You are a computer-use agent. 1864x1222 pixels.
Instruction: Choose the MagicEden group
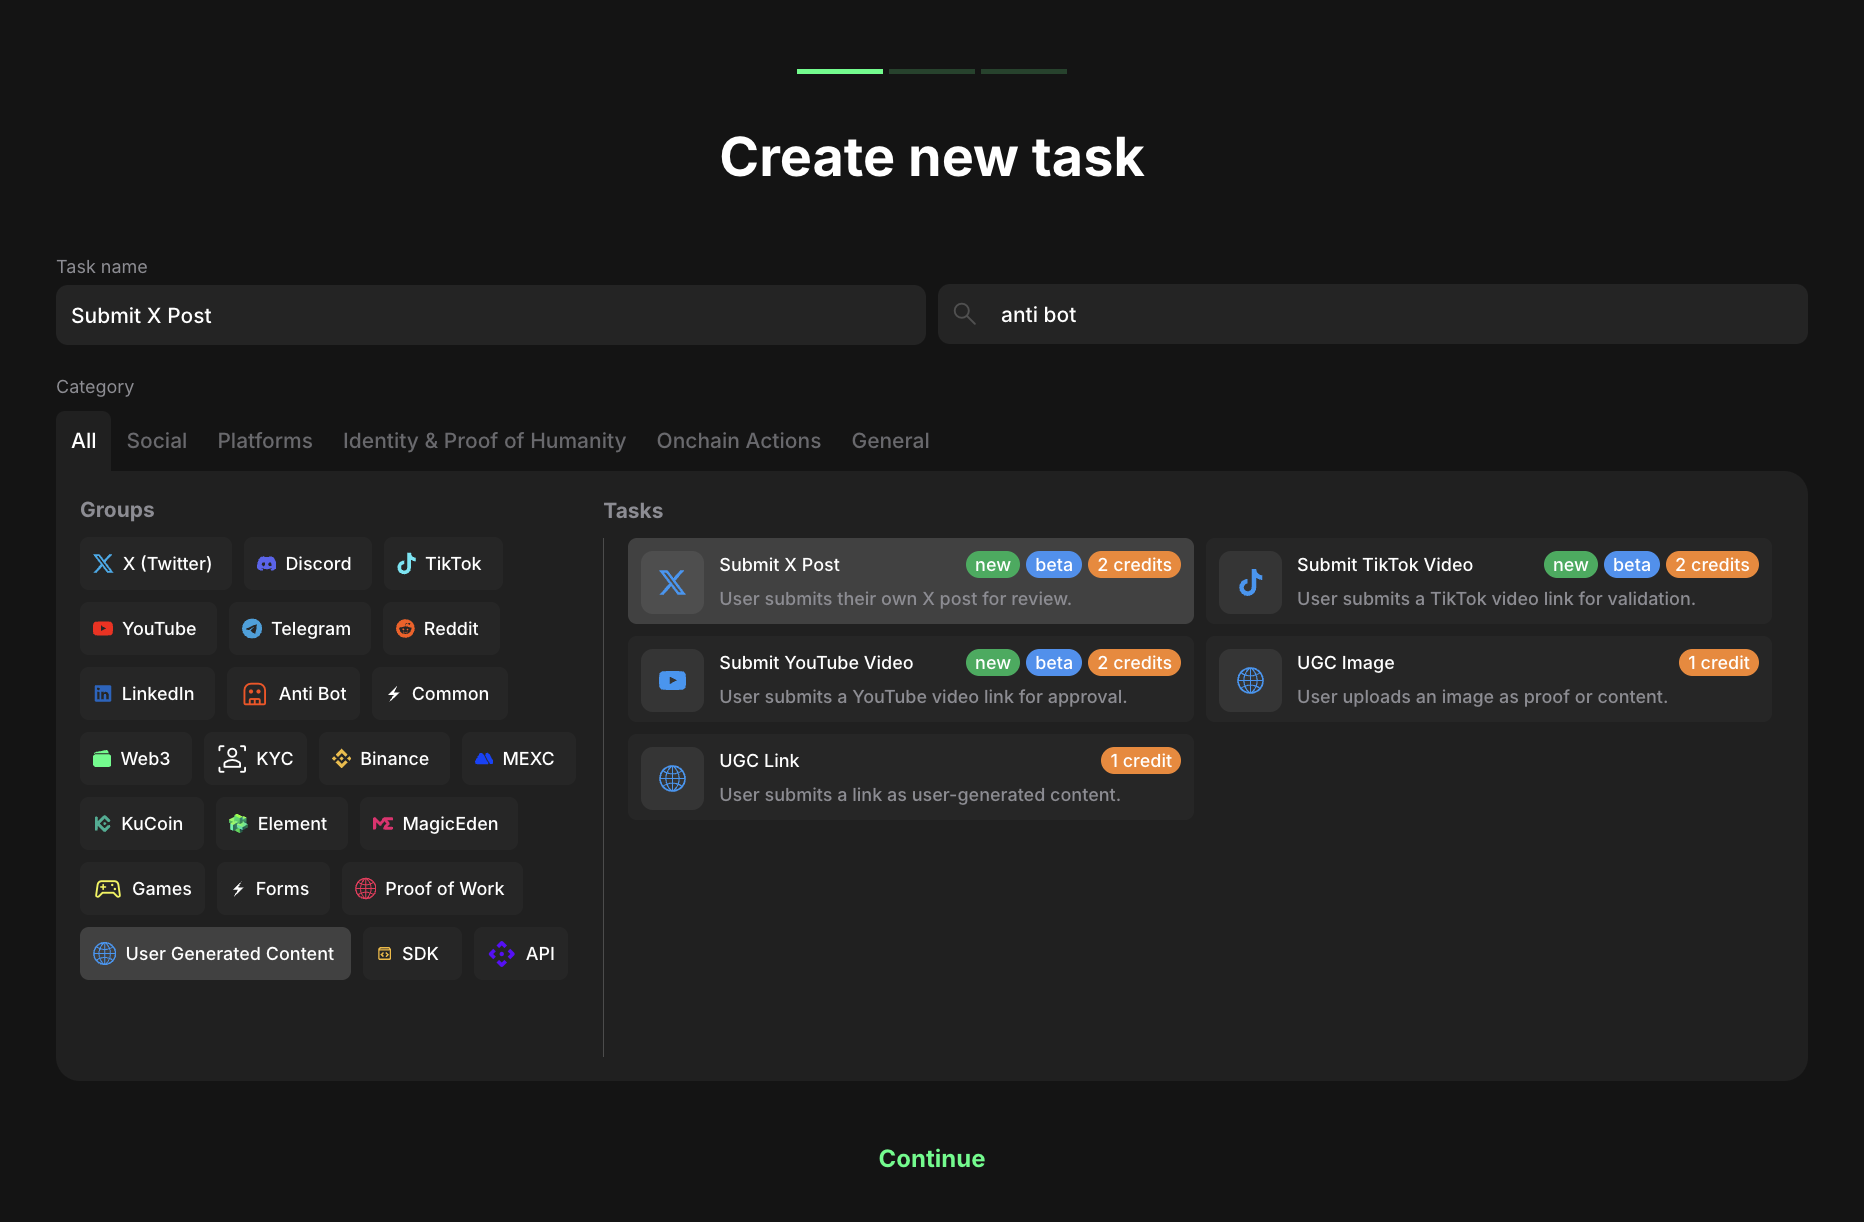[x=439, y=824]
